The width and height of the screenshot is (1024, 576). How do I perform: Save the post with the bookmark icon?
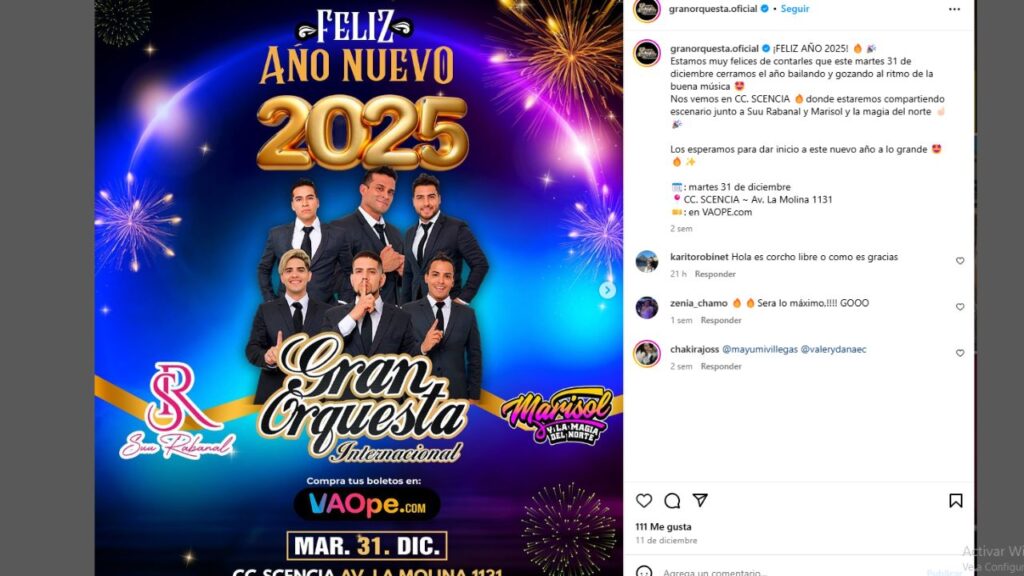(x=955, y=500)
